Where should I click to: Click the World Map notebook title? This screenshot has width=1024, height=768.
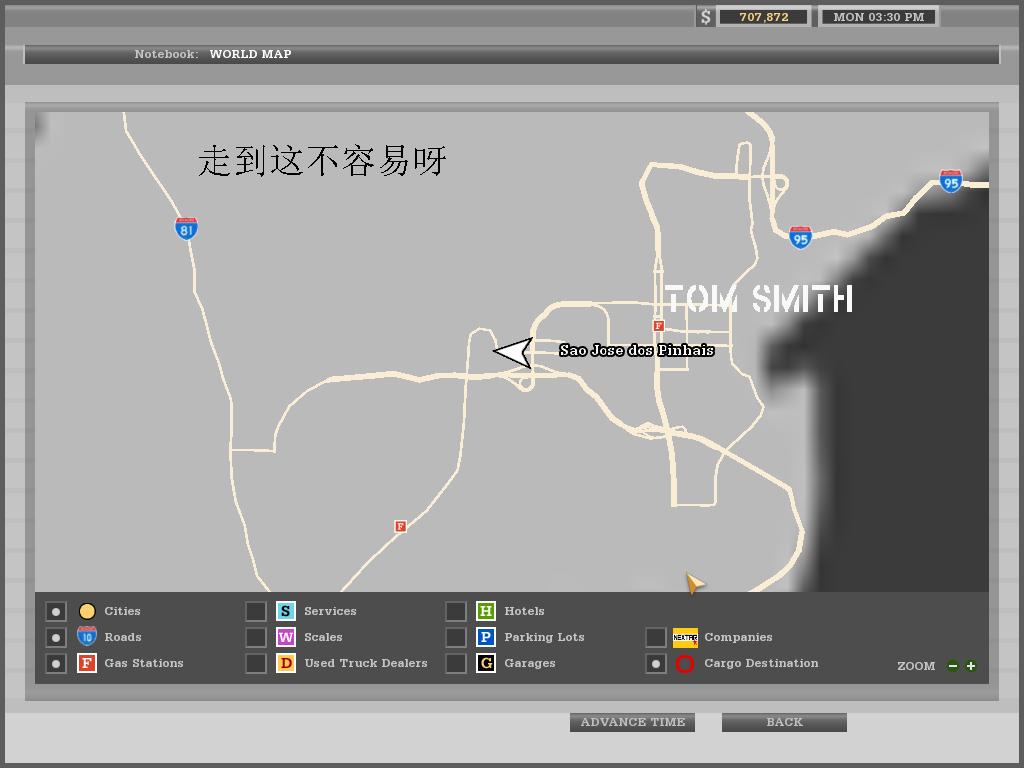(250, 54)
